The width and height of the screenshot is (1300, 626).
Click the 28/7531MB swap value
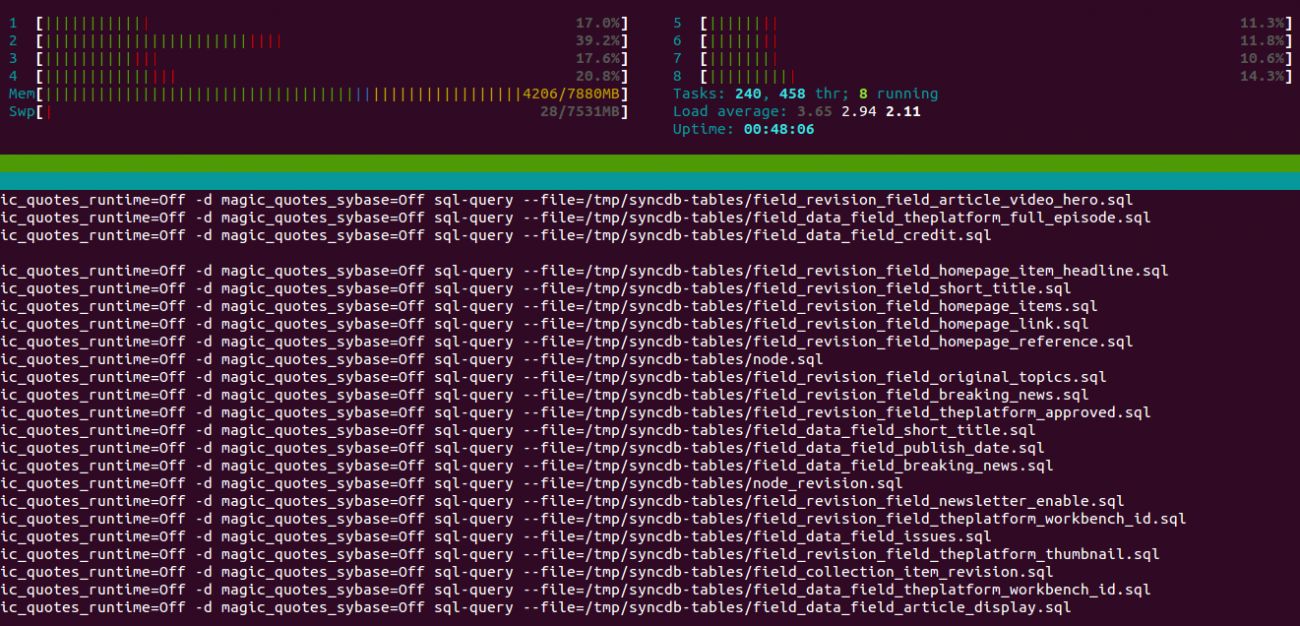580,112
